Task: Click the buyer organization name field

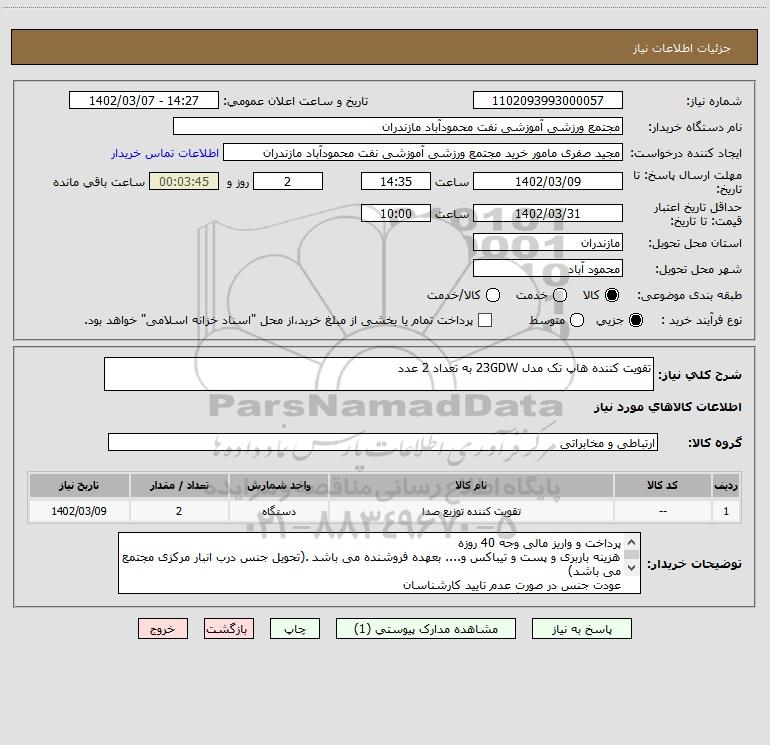Action: pyautogui.click(x=398, y=127)
